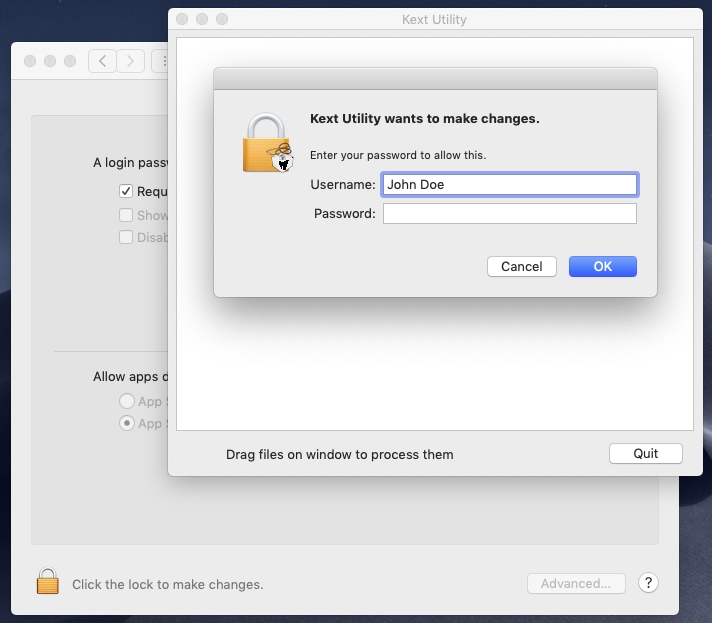Go forward in System Preferences window
The width and height of the screenshot is (712, 623).
(131, 61)
